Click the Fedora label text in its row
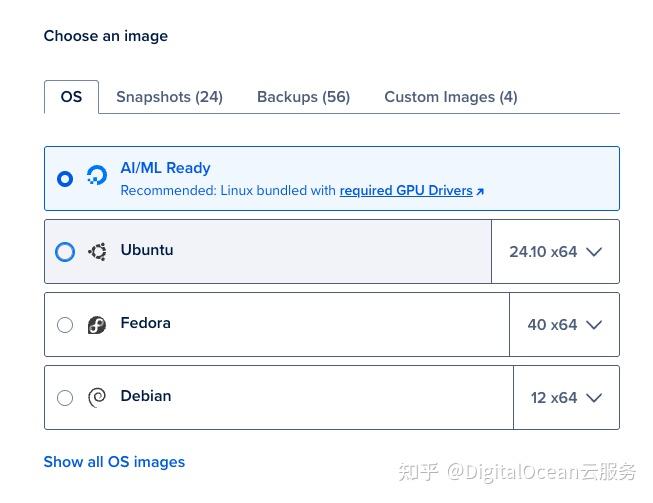Image resolution: width=653 pixels, height=503 pixels. click(x=145, y=323)
